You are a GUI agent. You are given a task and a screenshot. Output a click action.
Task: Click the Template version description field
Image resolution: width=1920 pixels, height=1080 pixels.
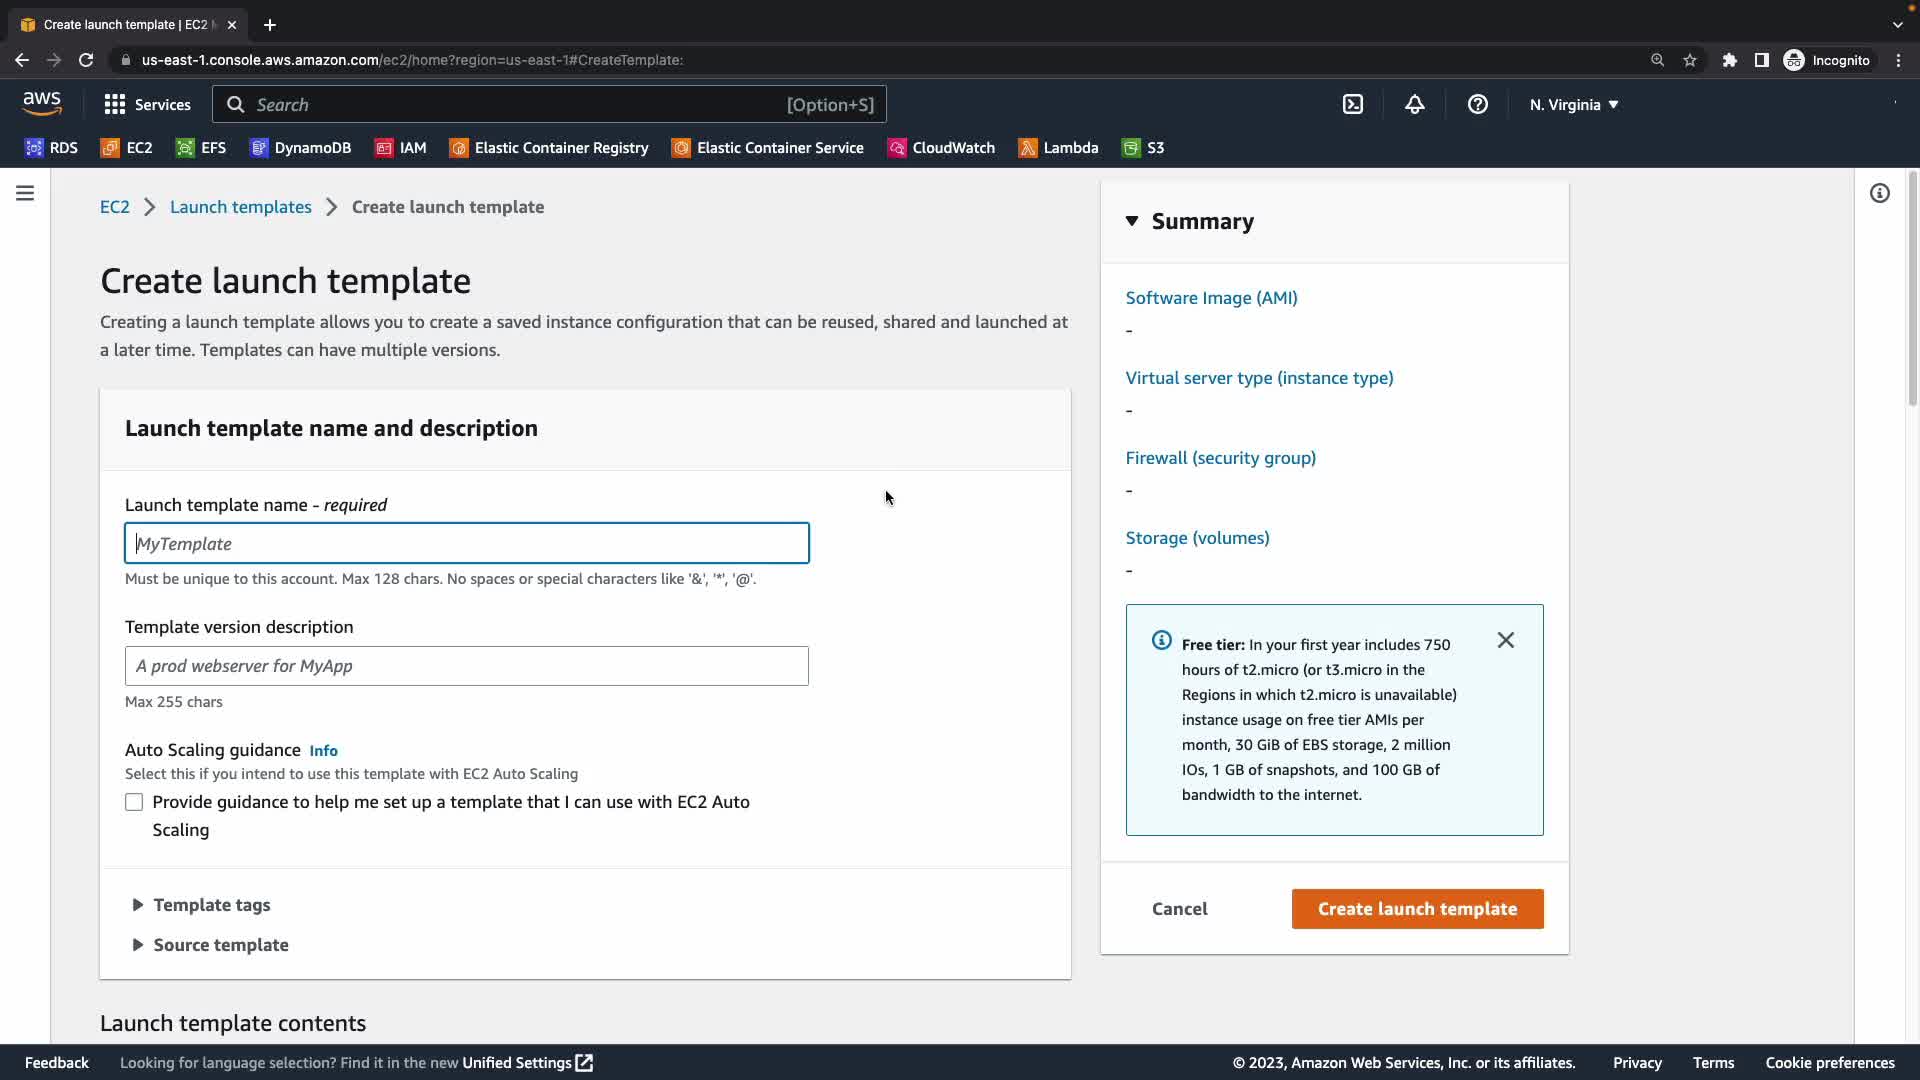466,666
